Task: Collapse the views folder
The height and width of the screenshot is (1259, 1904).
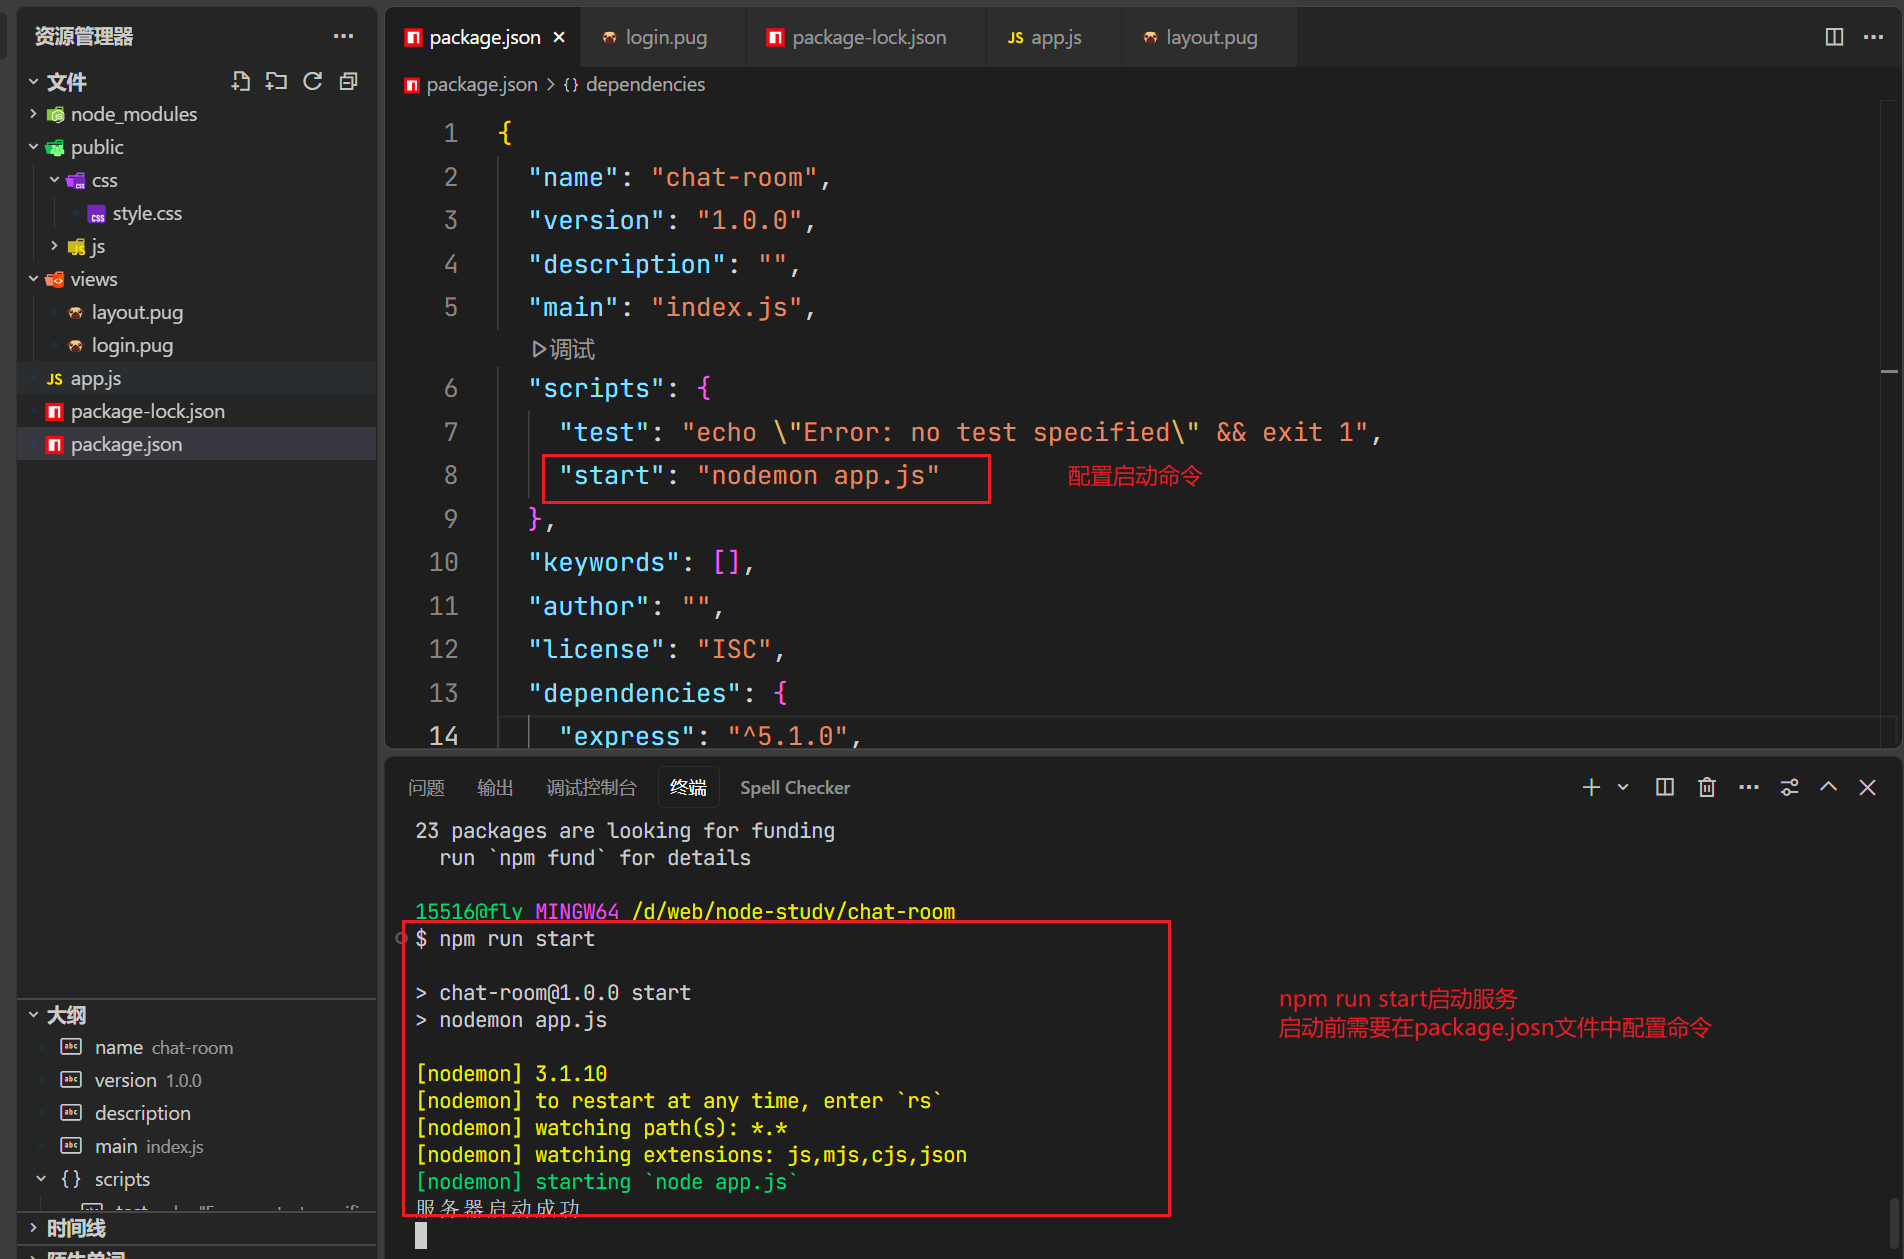Action: (x=196, y=279)
